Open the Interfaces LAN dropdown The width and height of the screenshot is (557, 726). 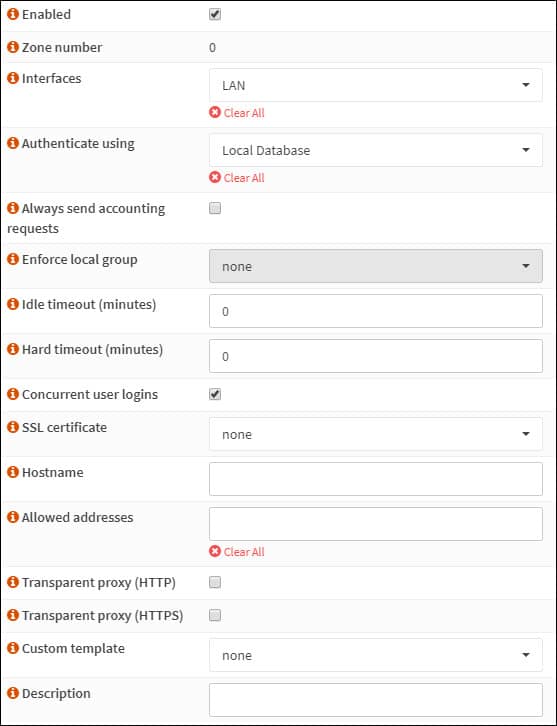[x=376, y=85]
